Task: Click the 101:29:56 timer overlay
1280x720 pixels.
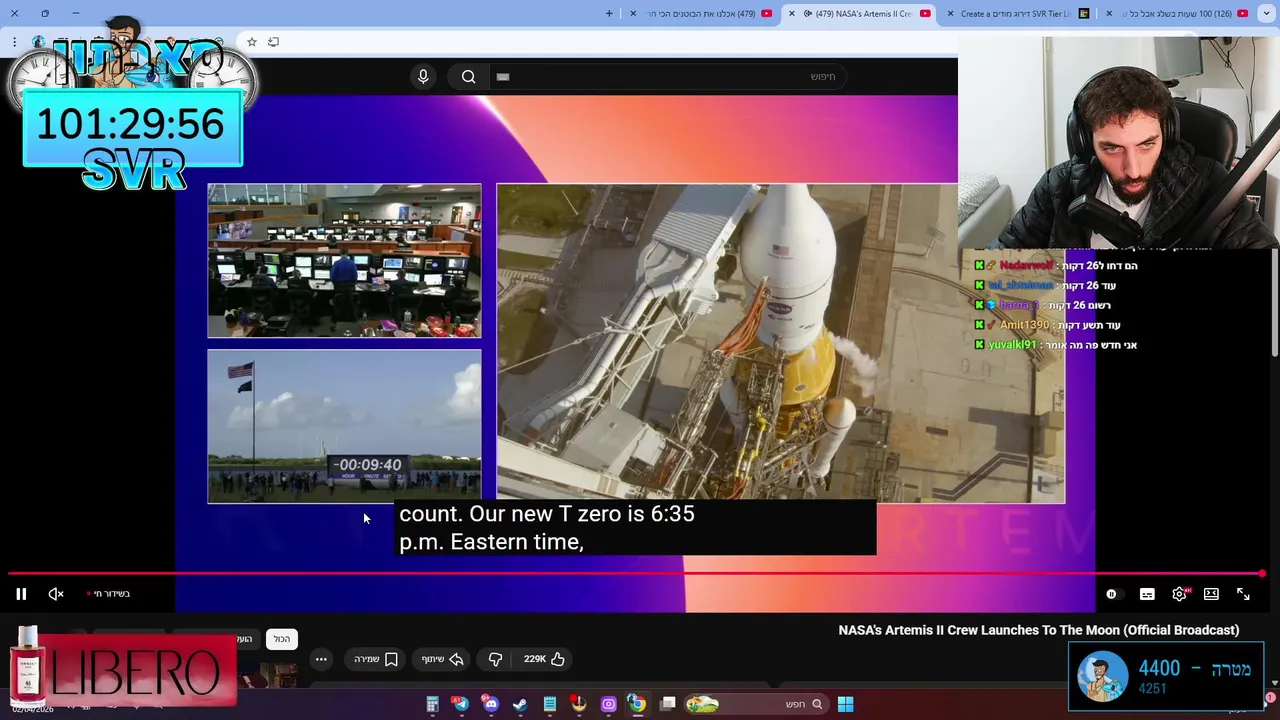Action: [131, 125]
